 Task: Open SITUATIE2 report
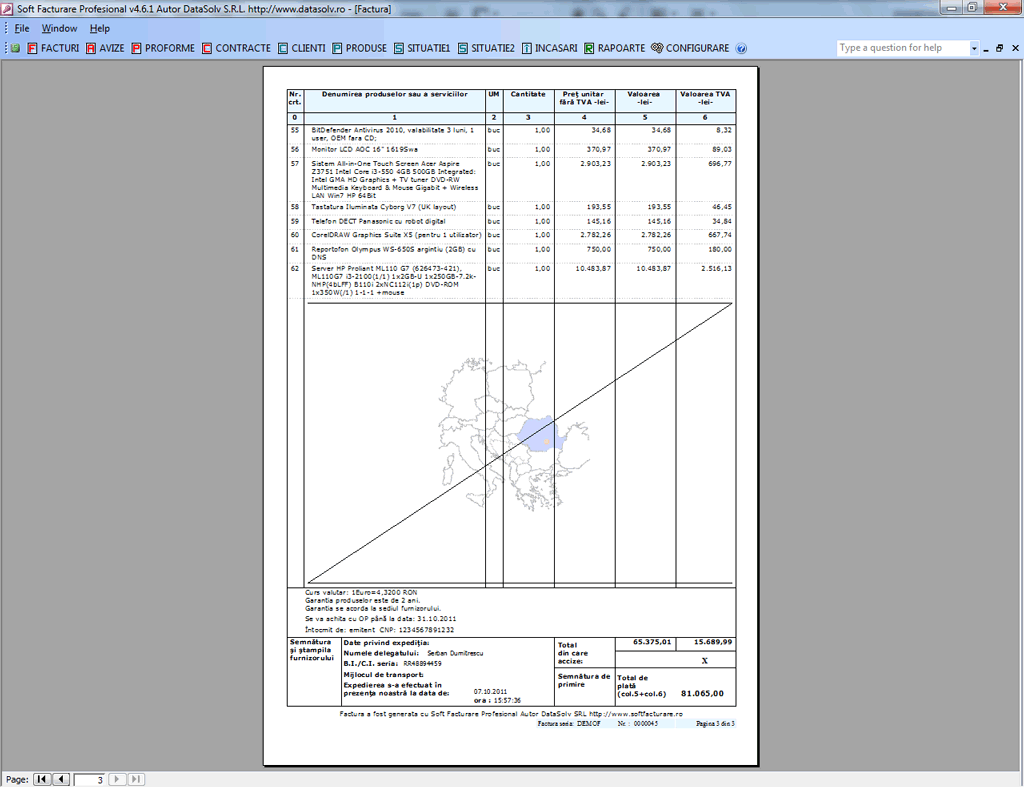[485, 48]
